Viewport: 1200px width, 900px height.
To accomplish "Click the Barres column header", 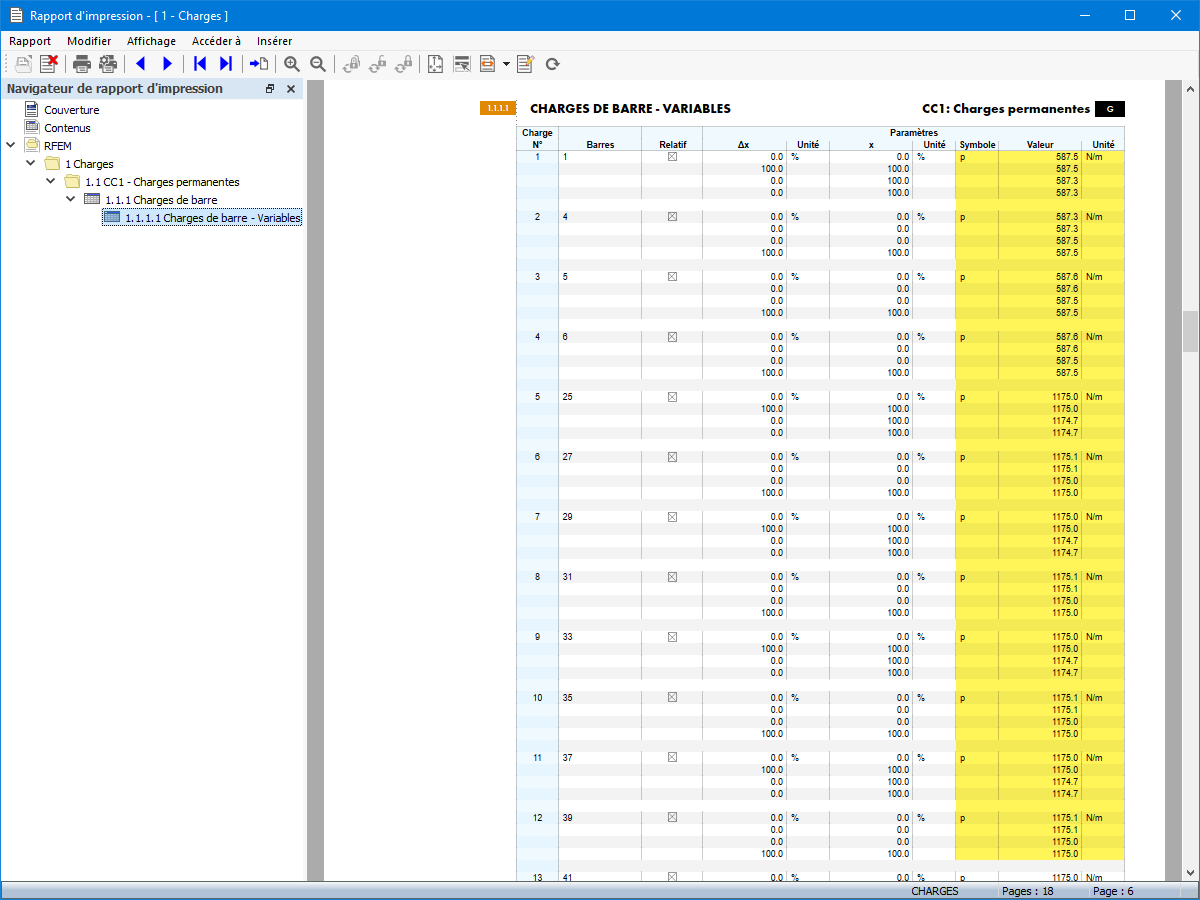I will point(600,145).
